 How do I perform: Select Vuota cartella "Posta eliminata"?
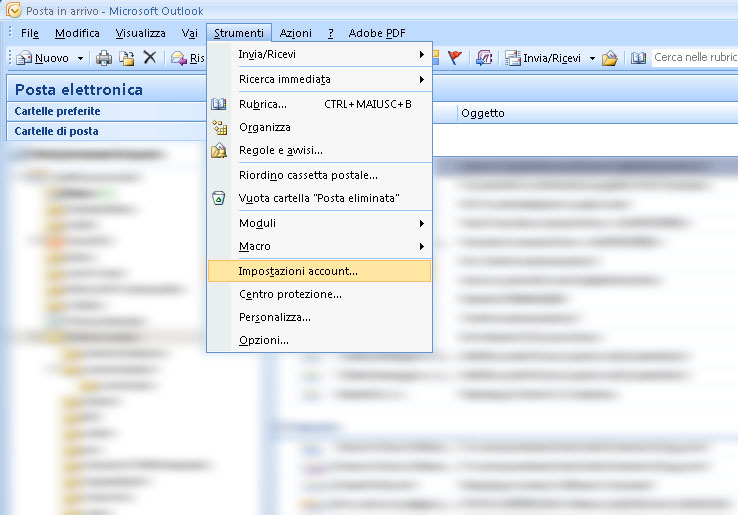(x=320, y=198)
